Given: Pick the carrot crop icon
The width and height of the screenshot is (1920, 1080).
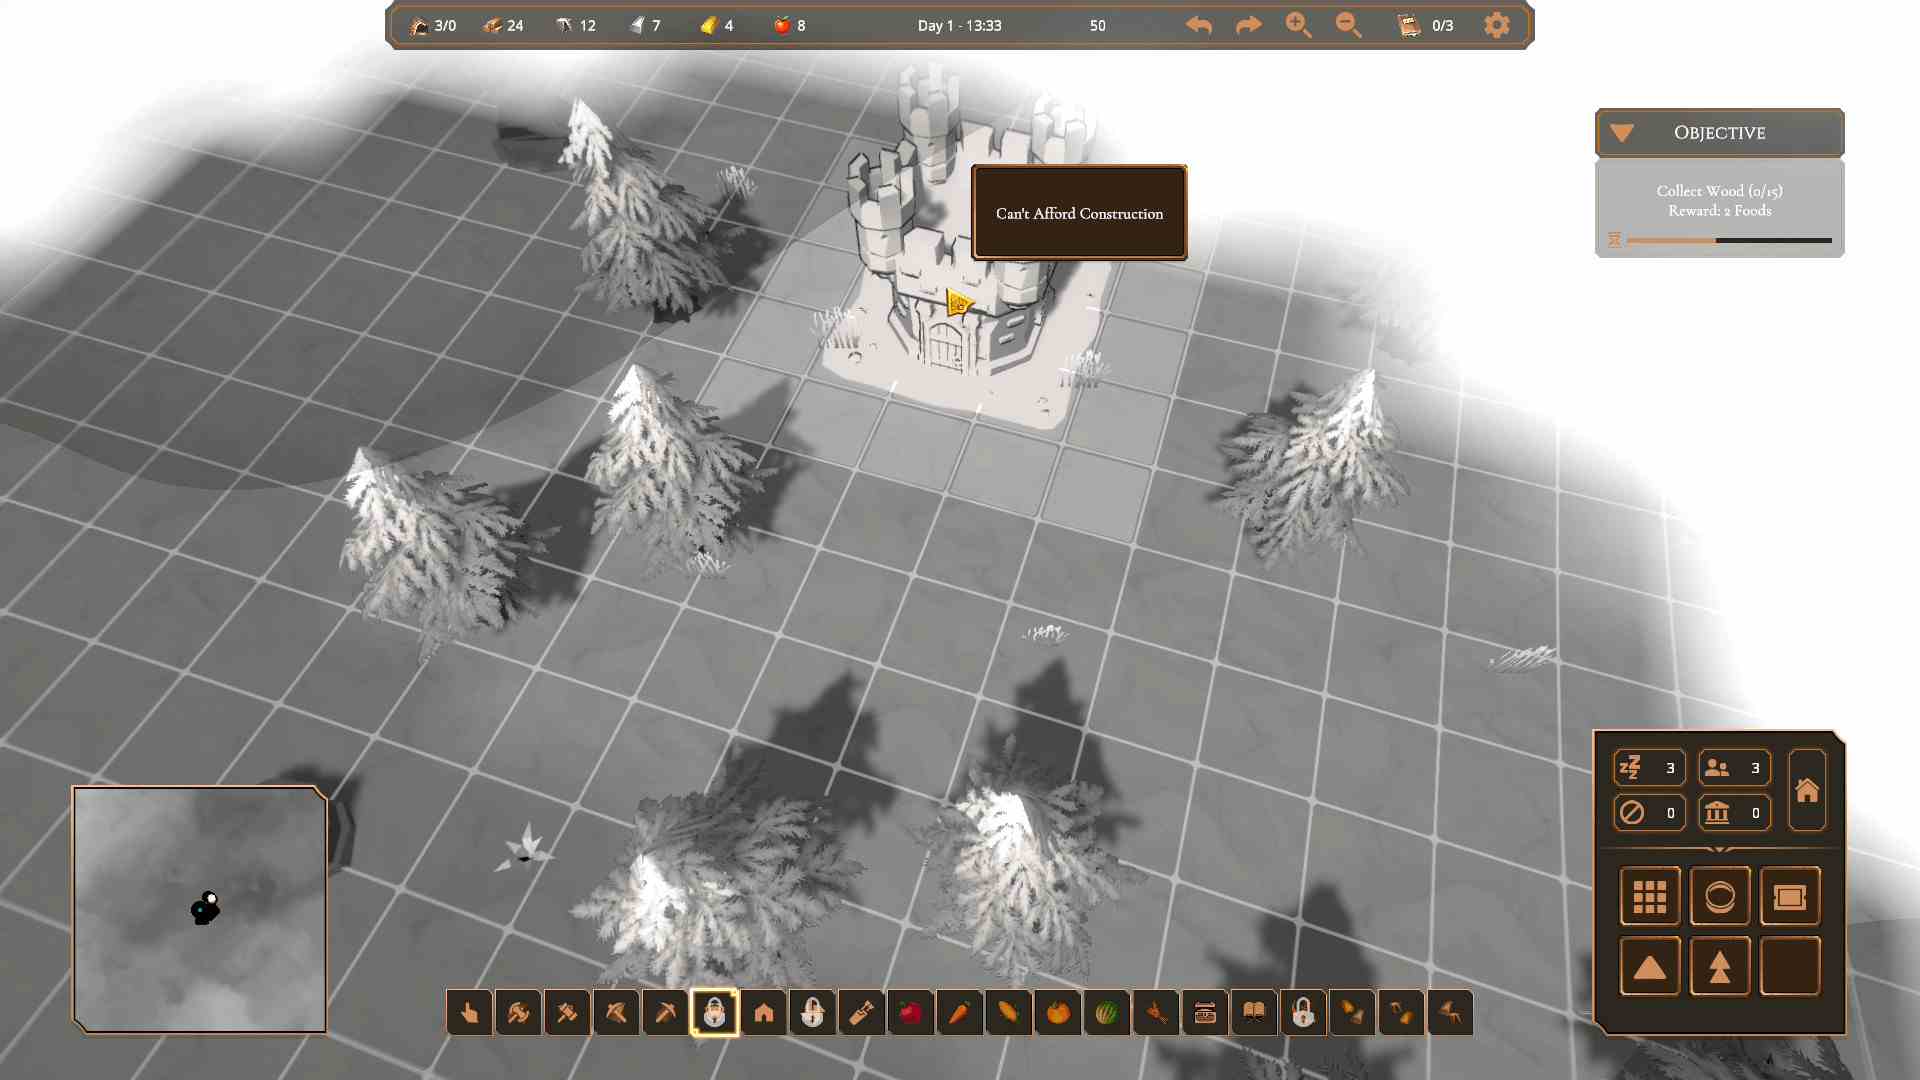Looking at the screenshot, I should (x=959, y=1013).
